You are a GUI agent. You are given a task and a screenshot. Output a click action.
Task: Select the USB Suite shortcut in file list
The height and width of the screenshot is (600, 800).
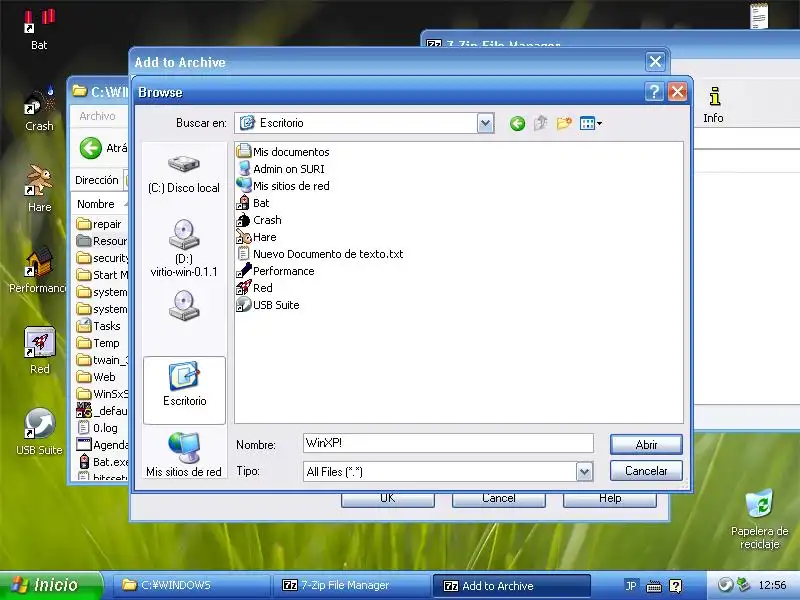(268, 305)
